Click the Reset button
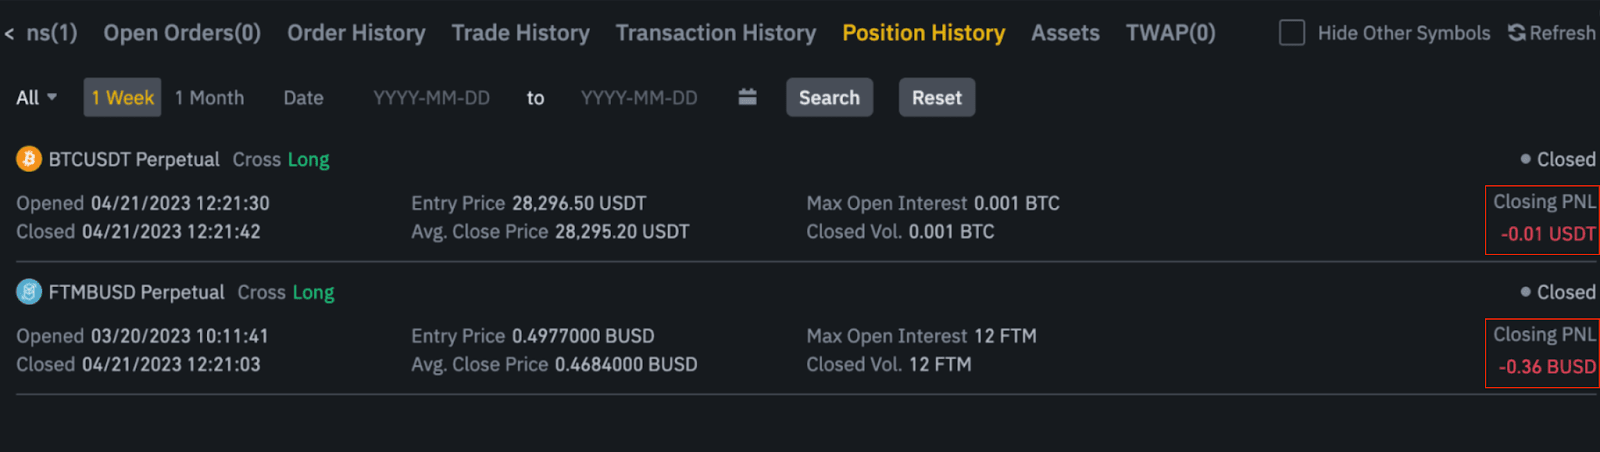This screenshot has height=452, width=1600. pos(937,97)
